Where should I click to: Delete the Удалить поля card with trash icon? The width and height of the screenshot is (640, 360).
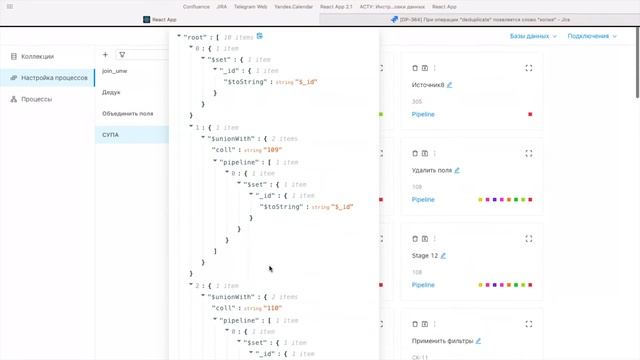(415, 153)
